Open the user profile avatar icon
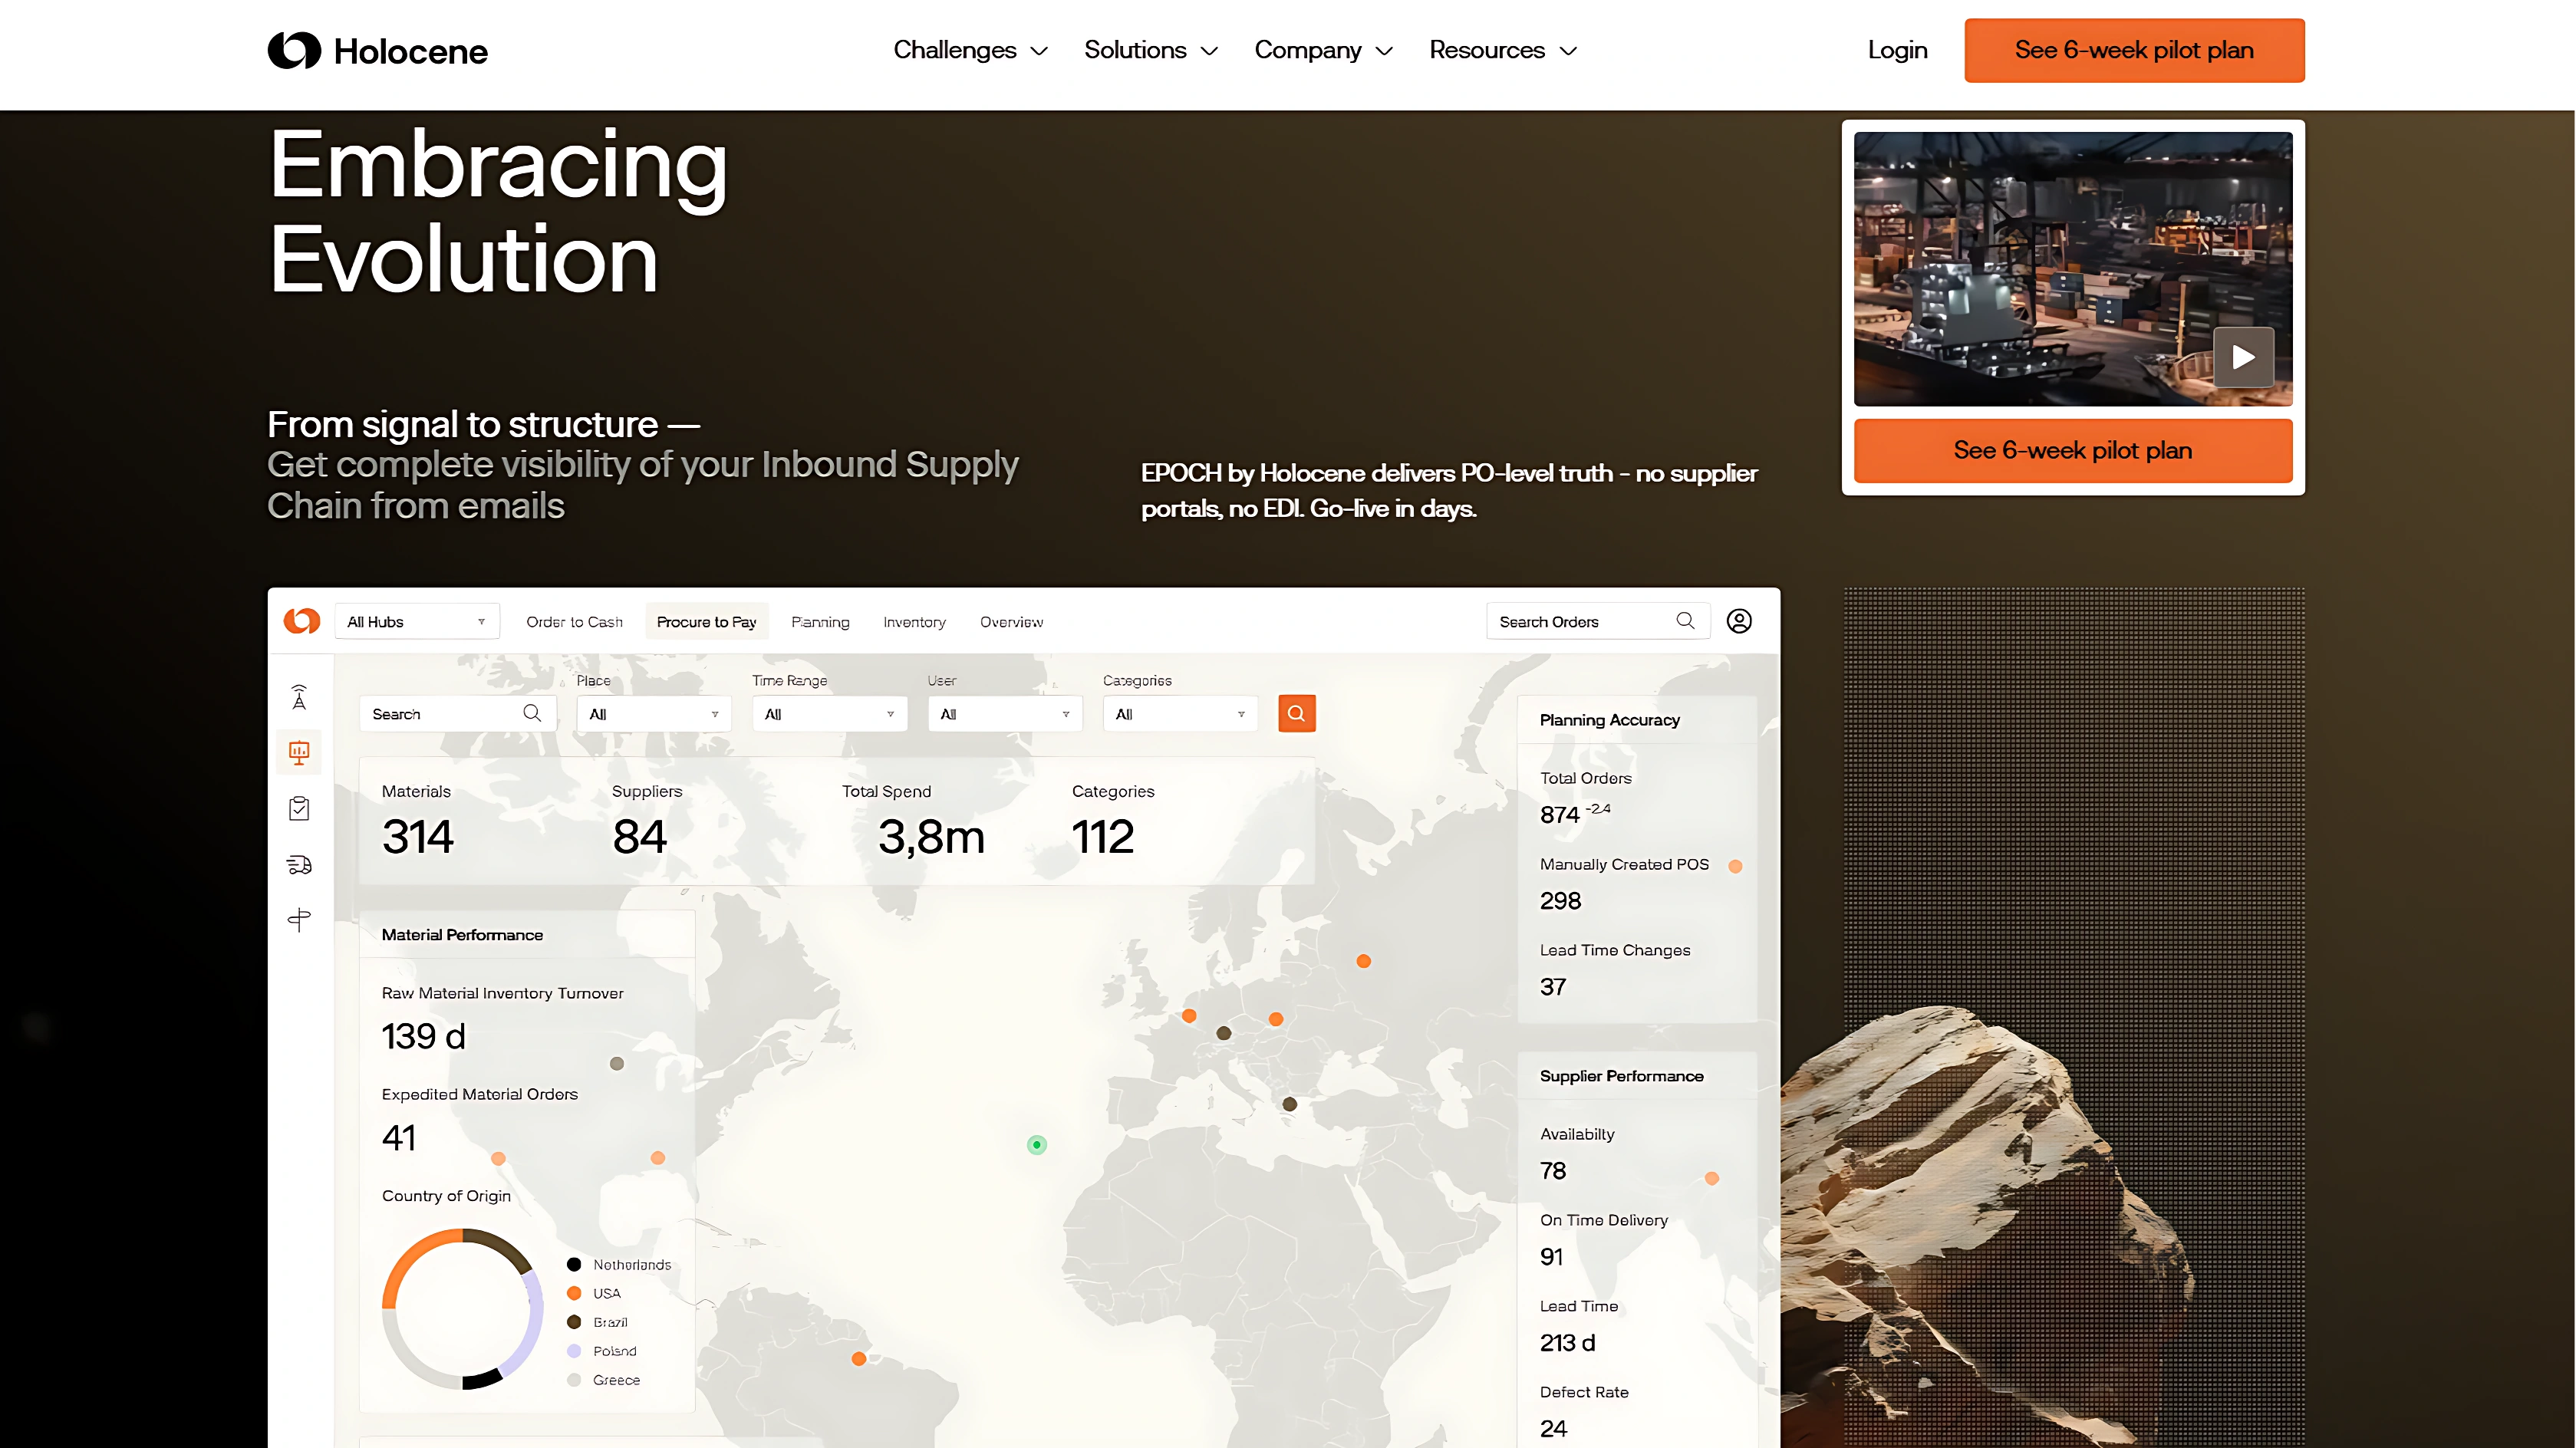The image size is (2576, 1448). 1739,621
